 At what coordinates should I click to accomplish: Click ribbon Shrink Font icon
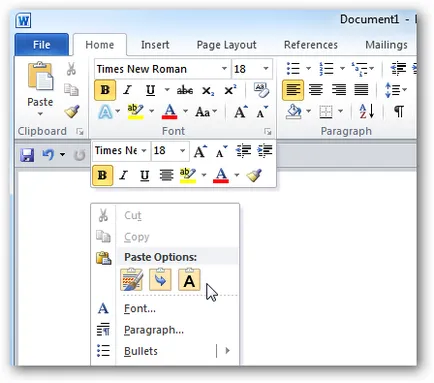click(x=262, y=112)
